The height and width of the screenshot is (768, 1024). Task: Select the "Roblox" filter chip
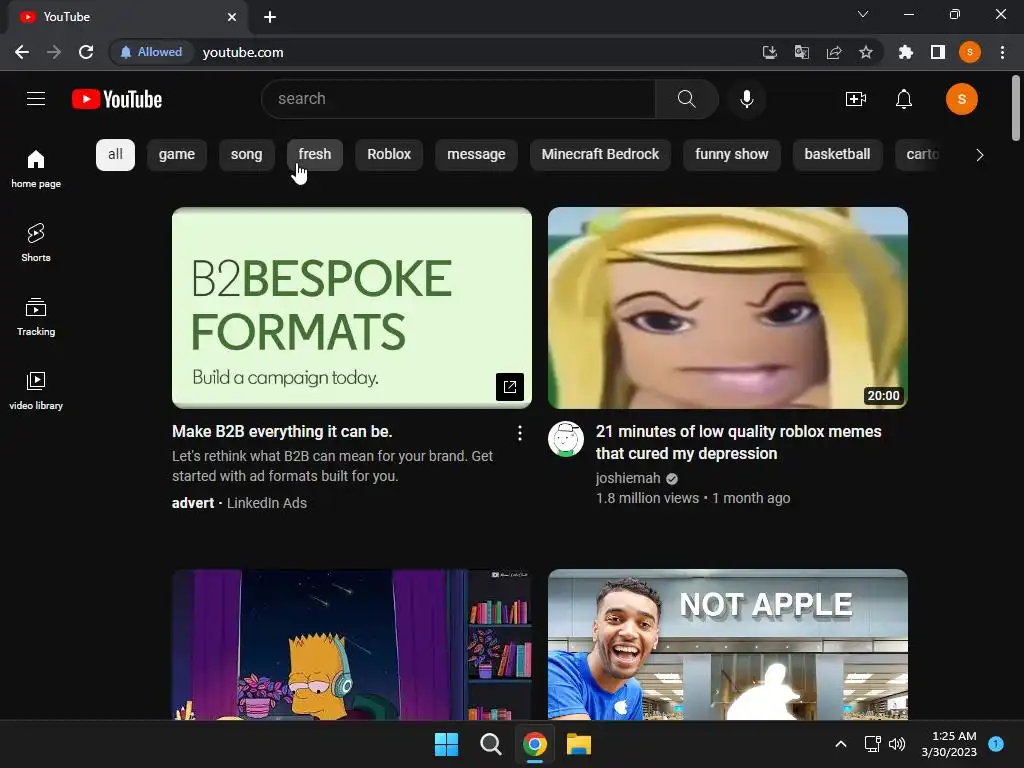click(389, 155)
